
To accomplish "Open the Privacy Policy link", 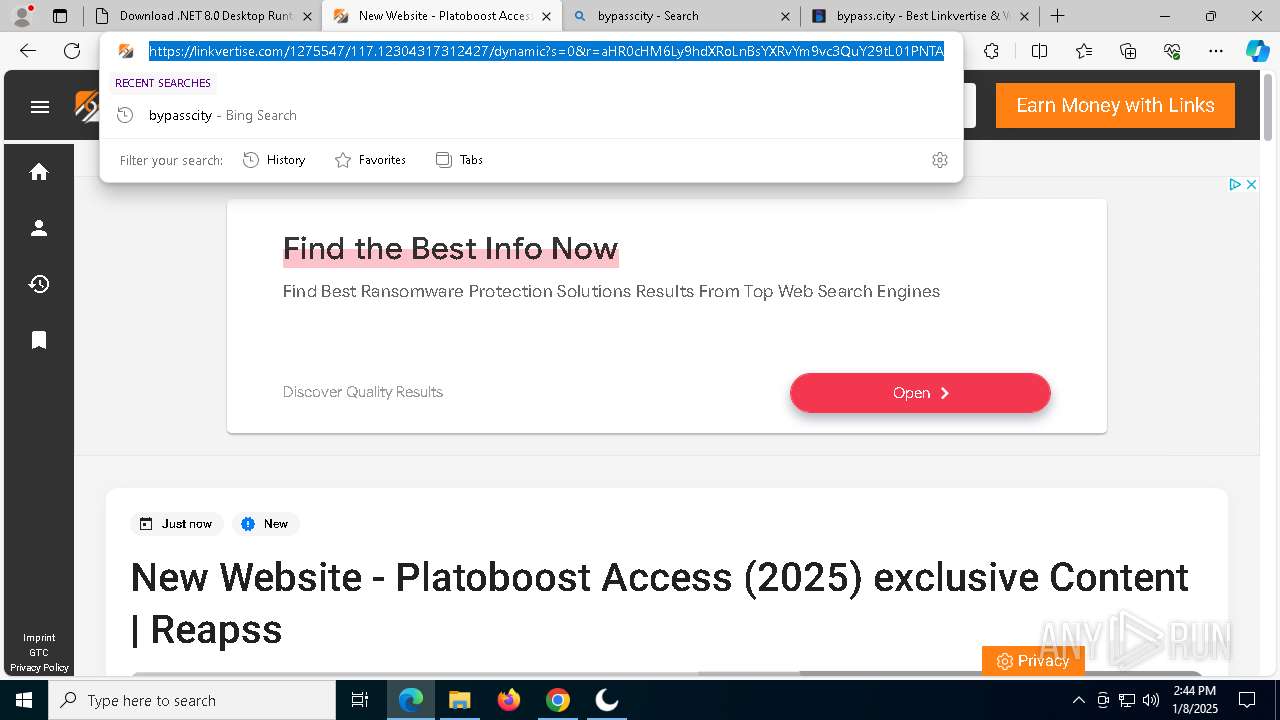I will (39, 668).
